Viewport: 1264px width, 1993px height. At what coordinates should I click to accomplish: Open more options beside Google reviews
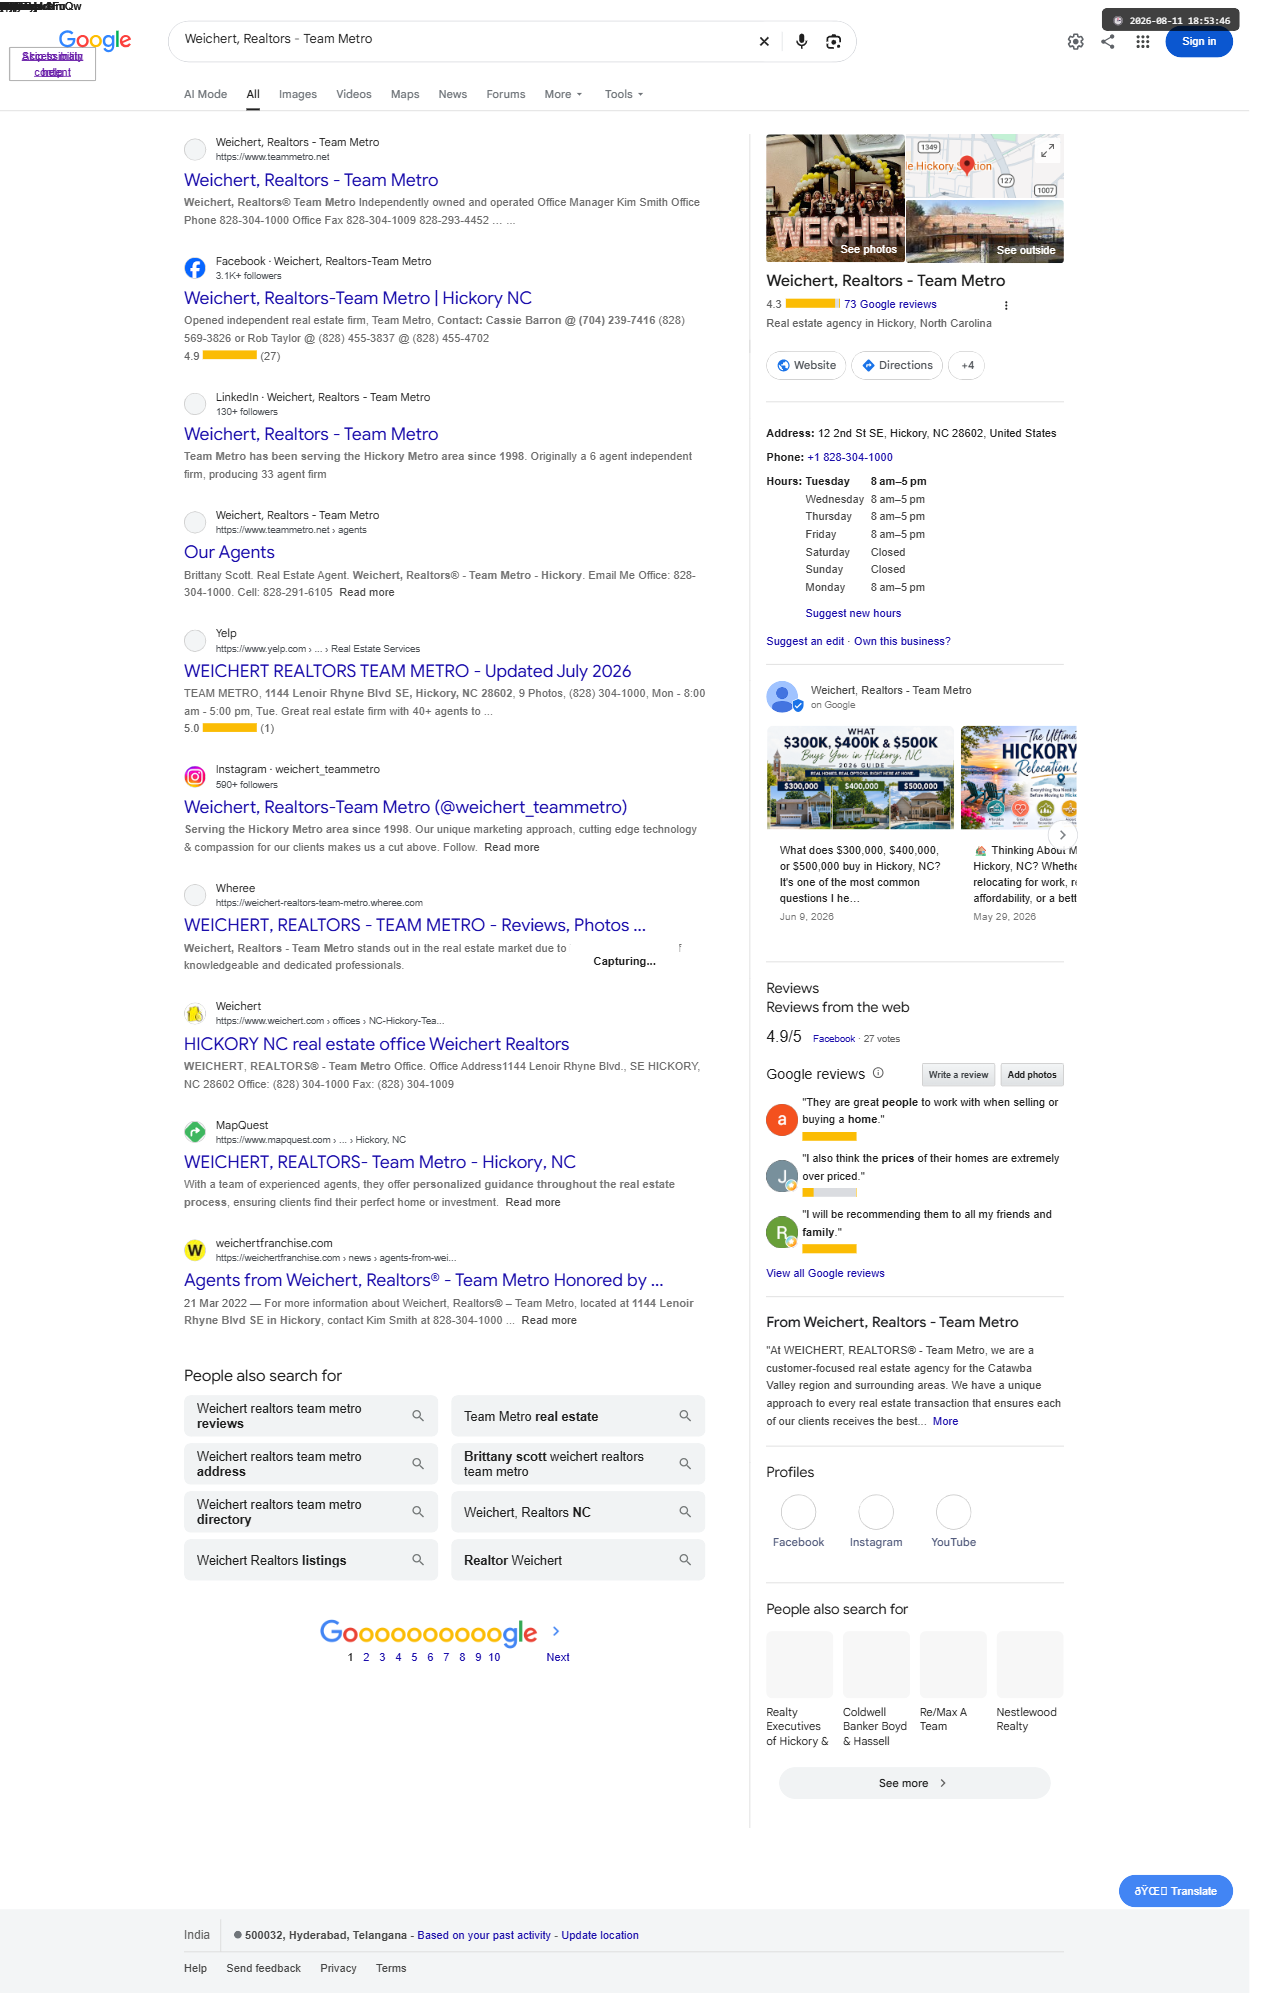1006,305
